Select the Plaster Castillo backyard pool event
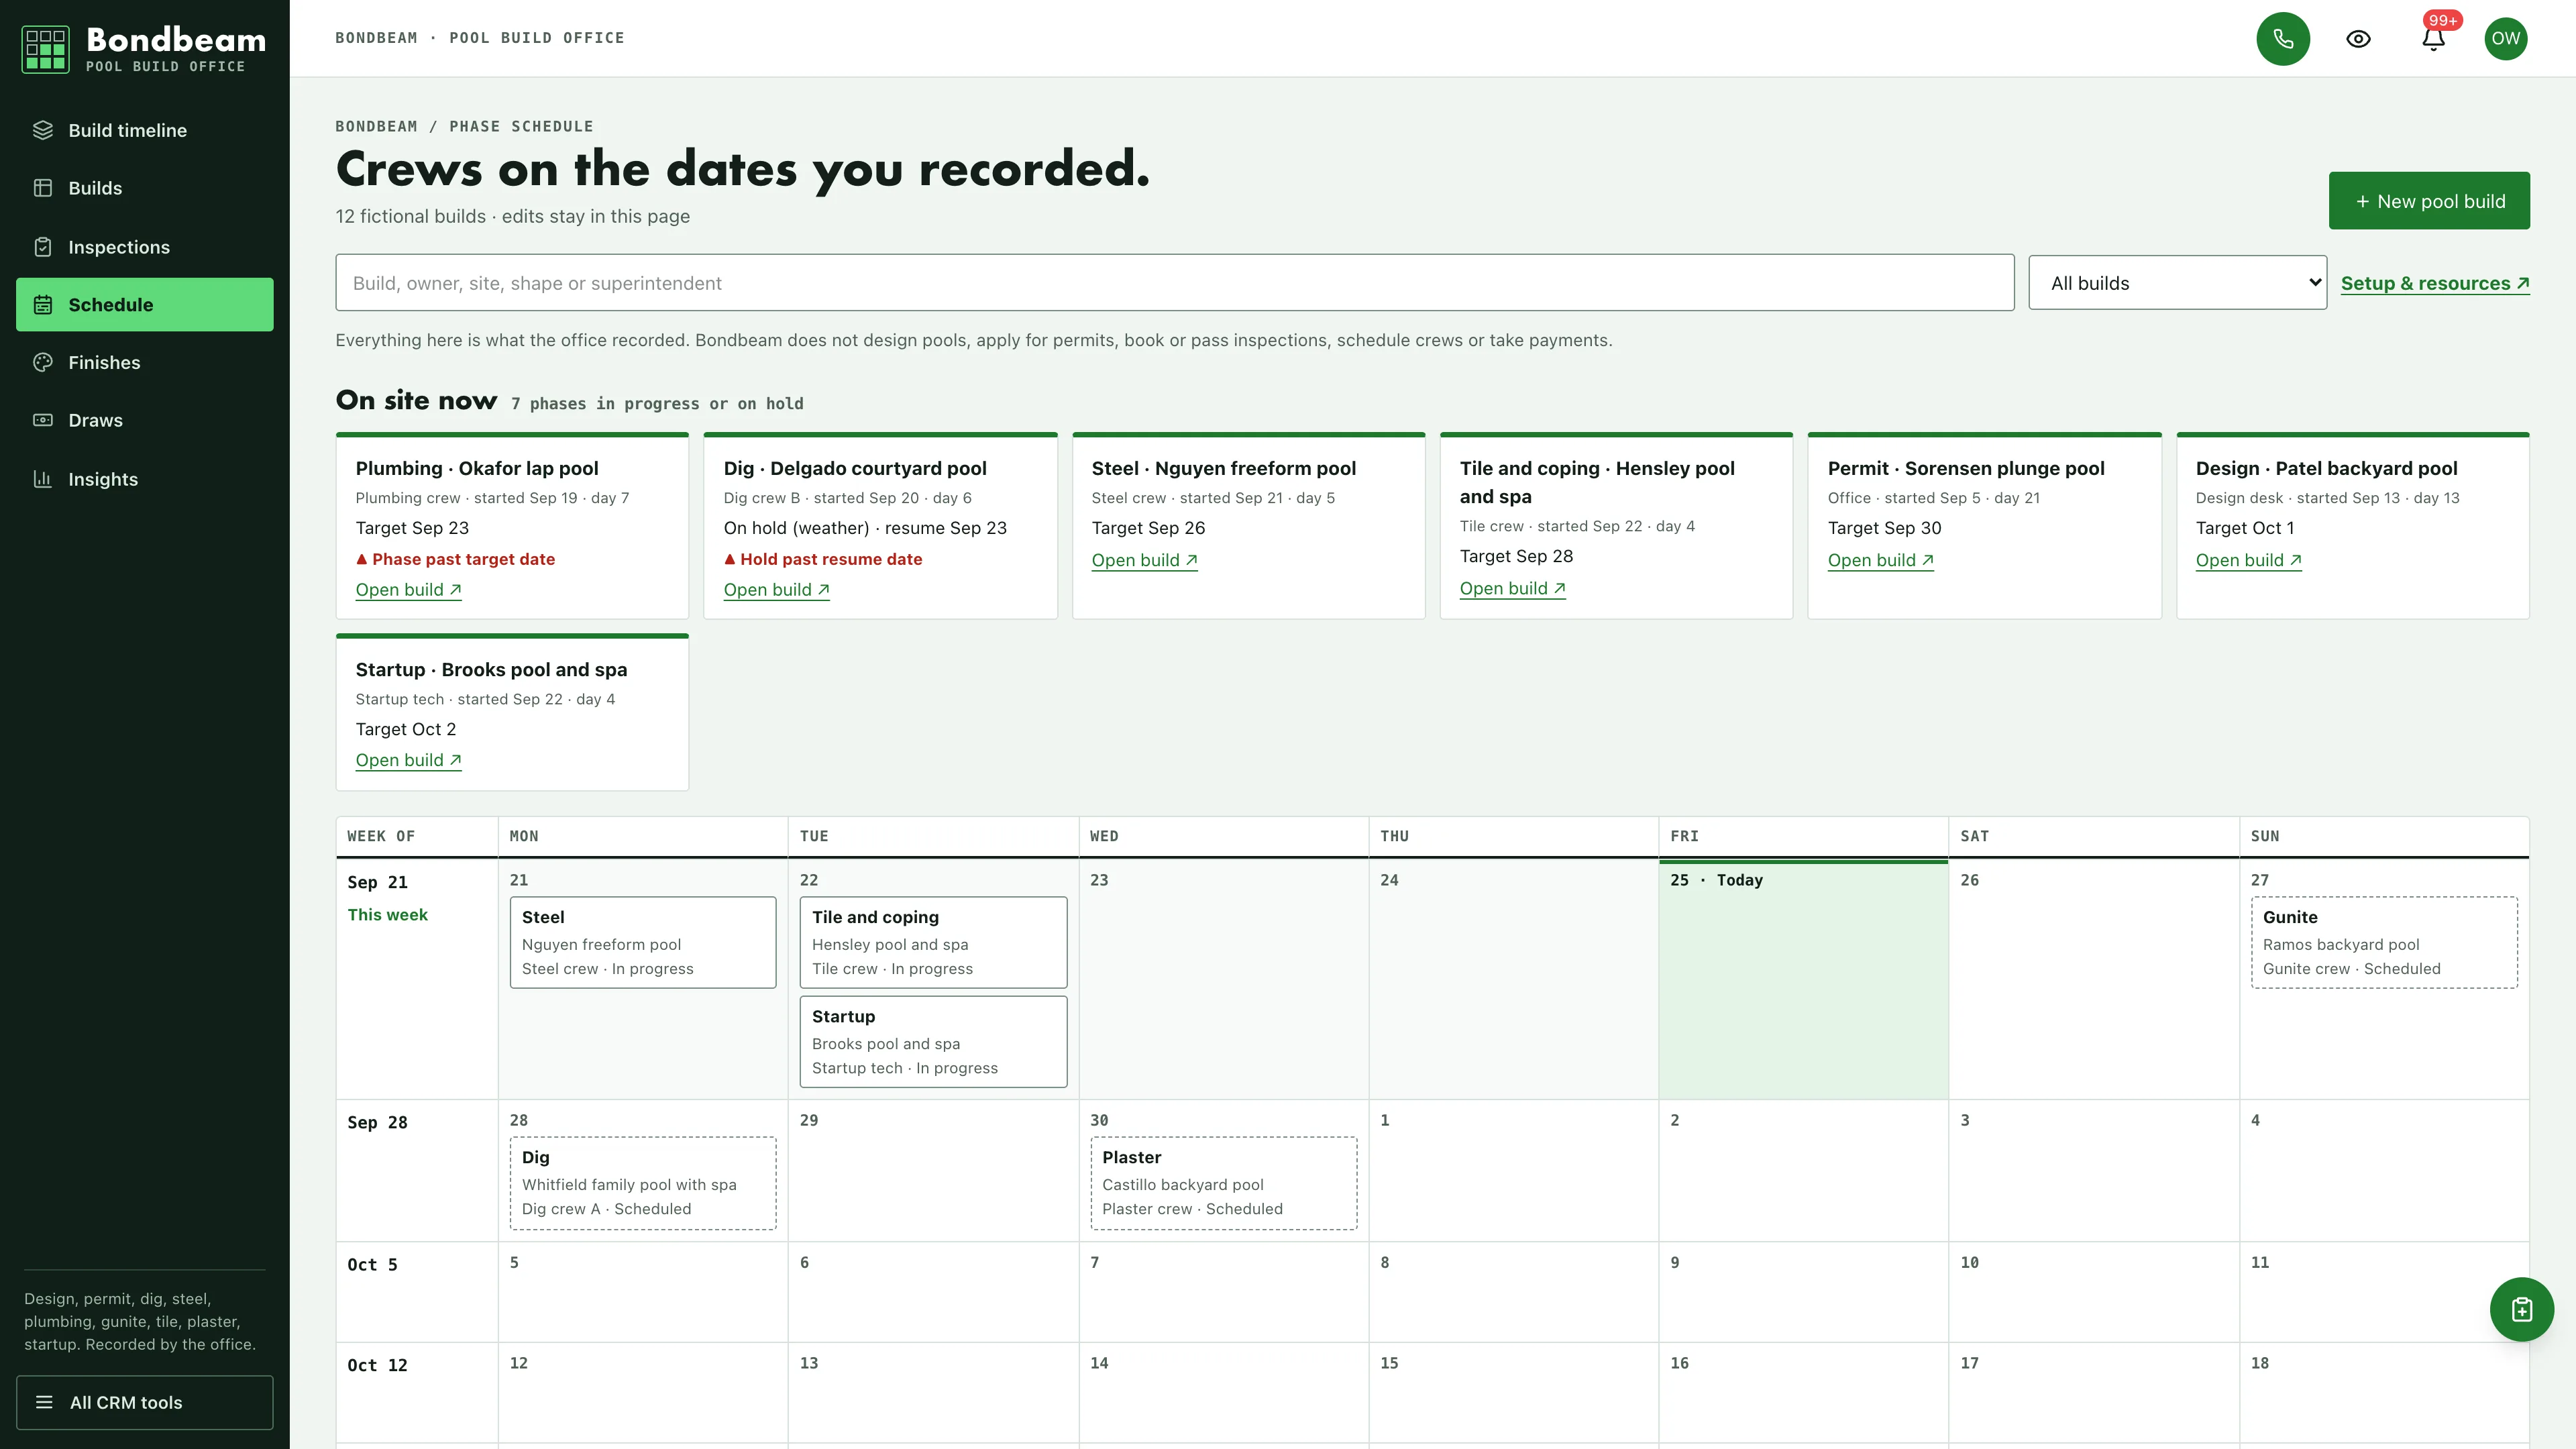2576x1449 pixels. pyautogui.click(x=1223, y=1183)
